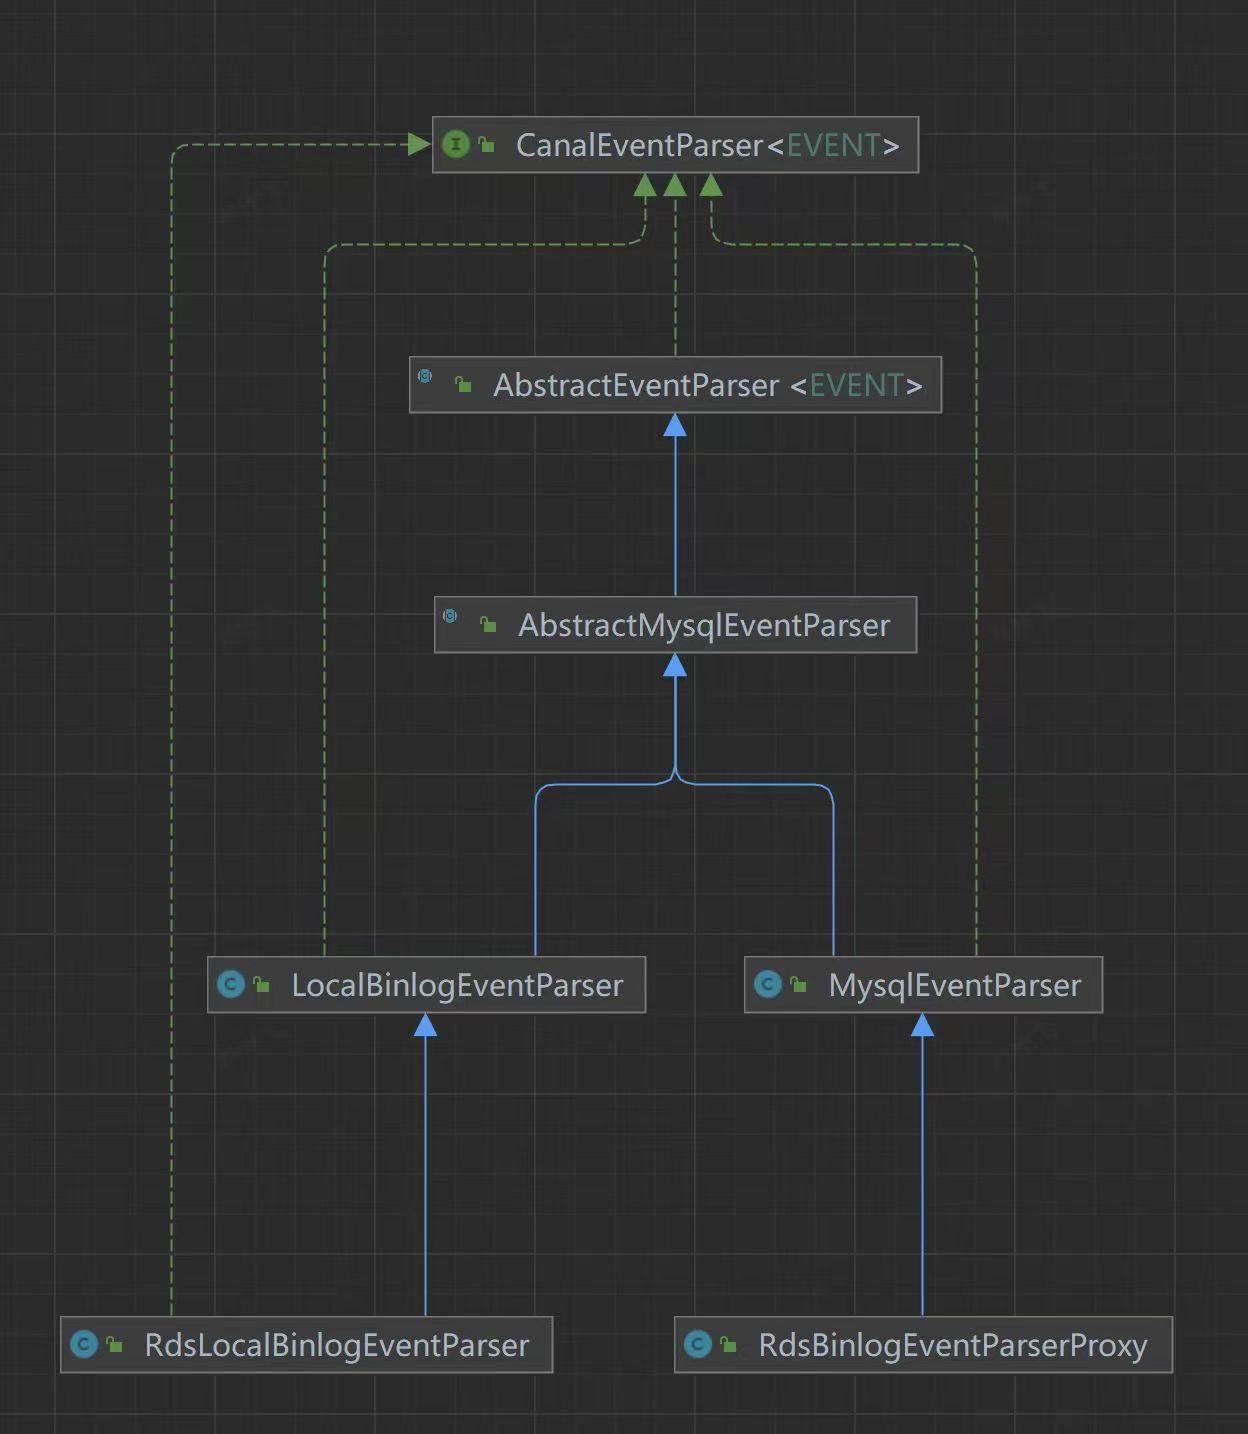Select the LocalBinlogEventParser node label

tap(457, 986)
